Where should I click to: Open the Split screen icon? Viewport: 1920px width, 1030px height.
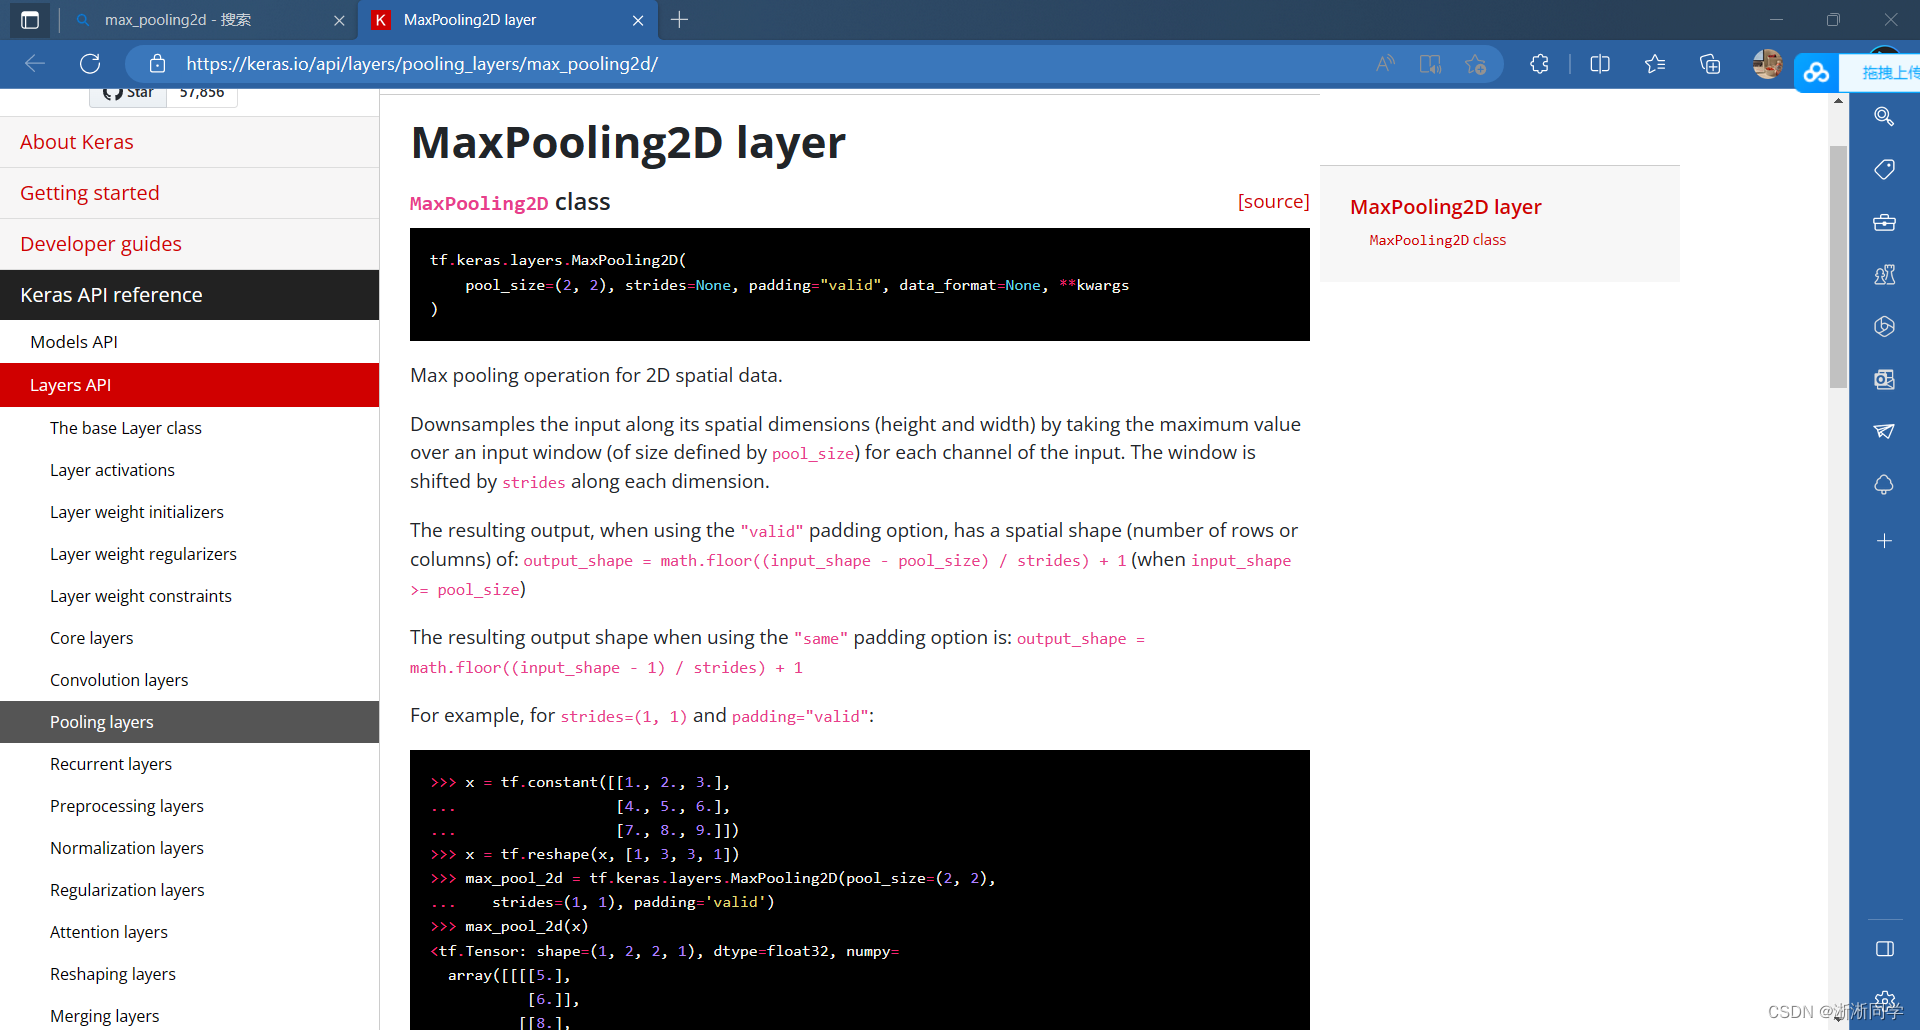[x=1600, y=64]
